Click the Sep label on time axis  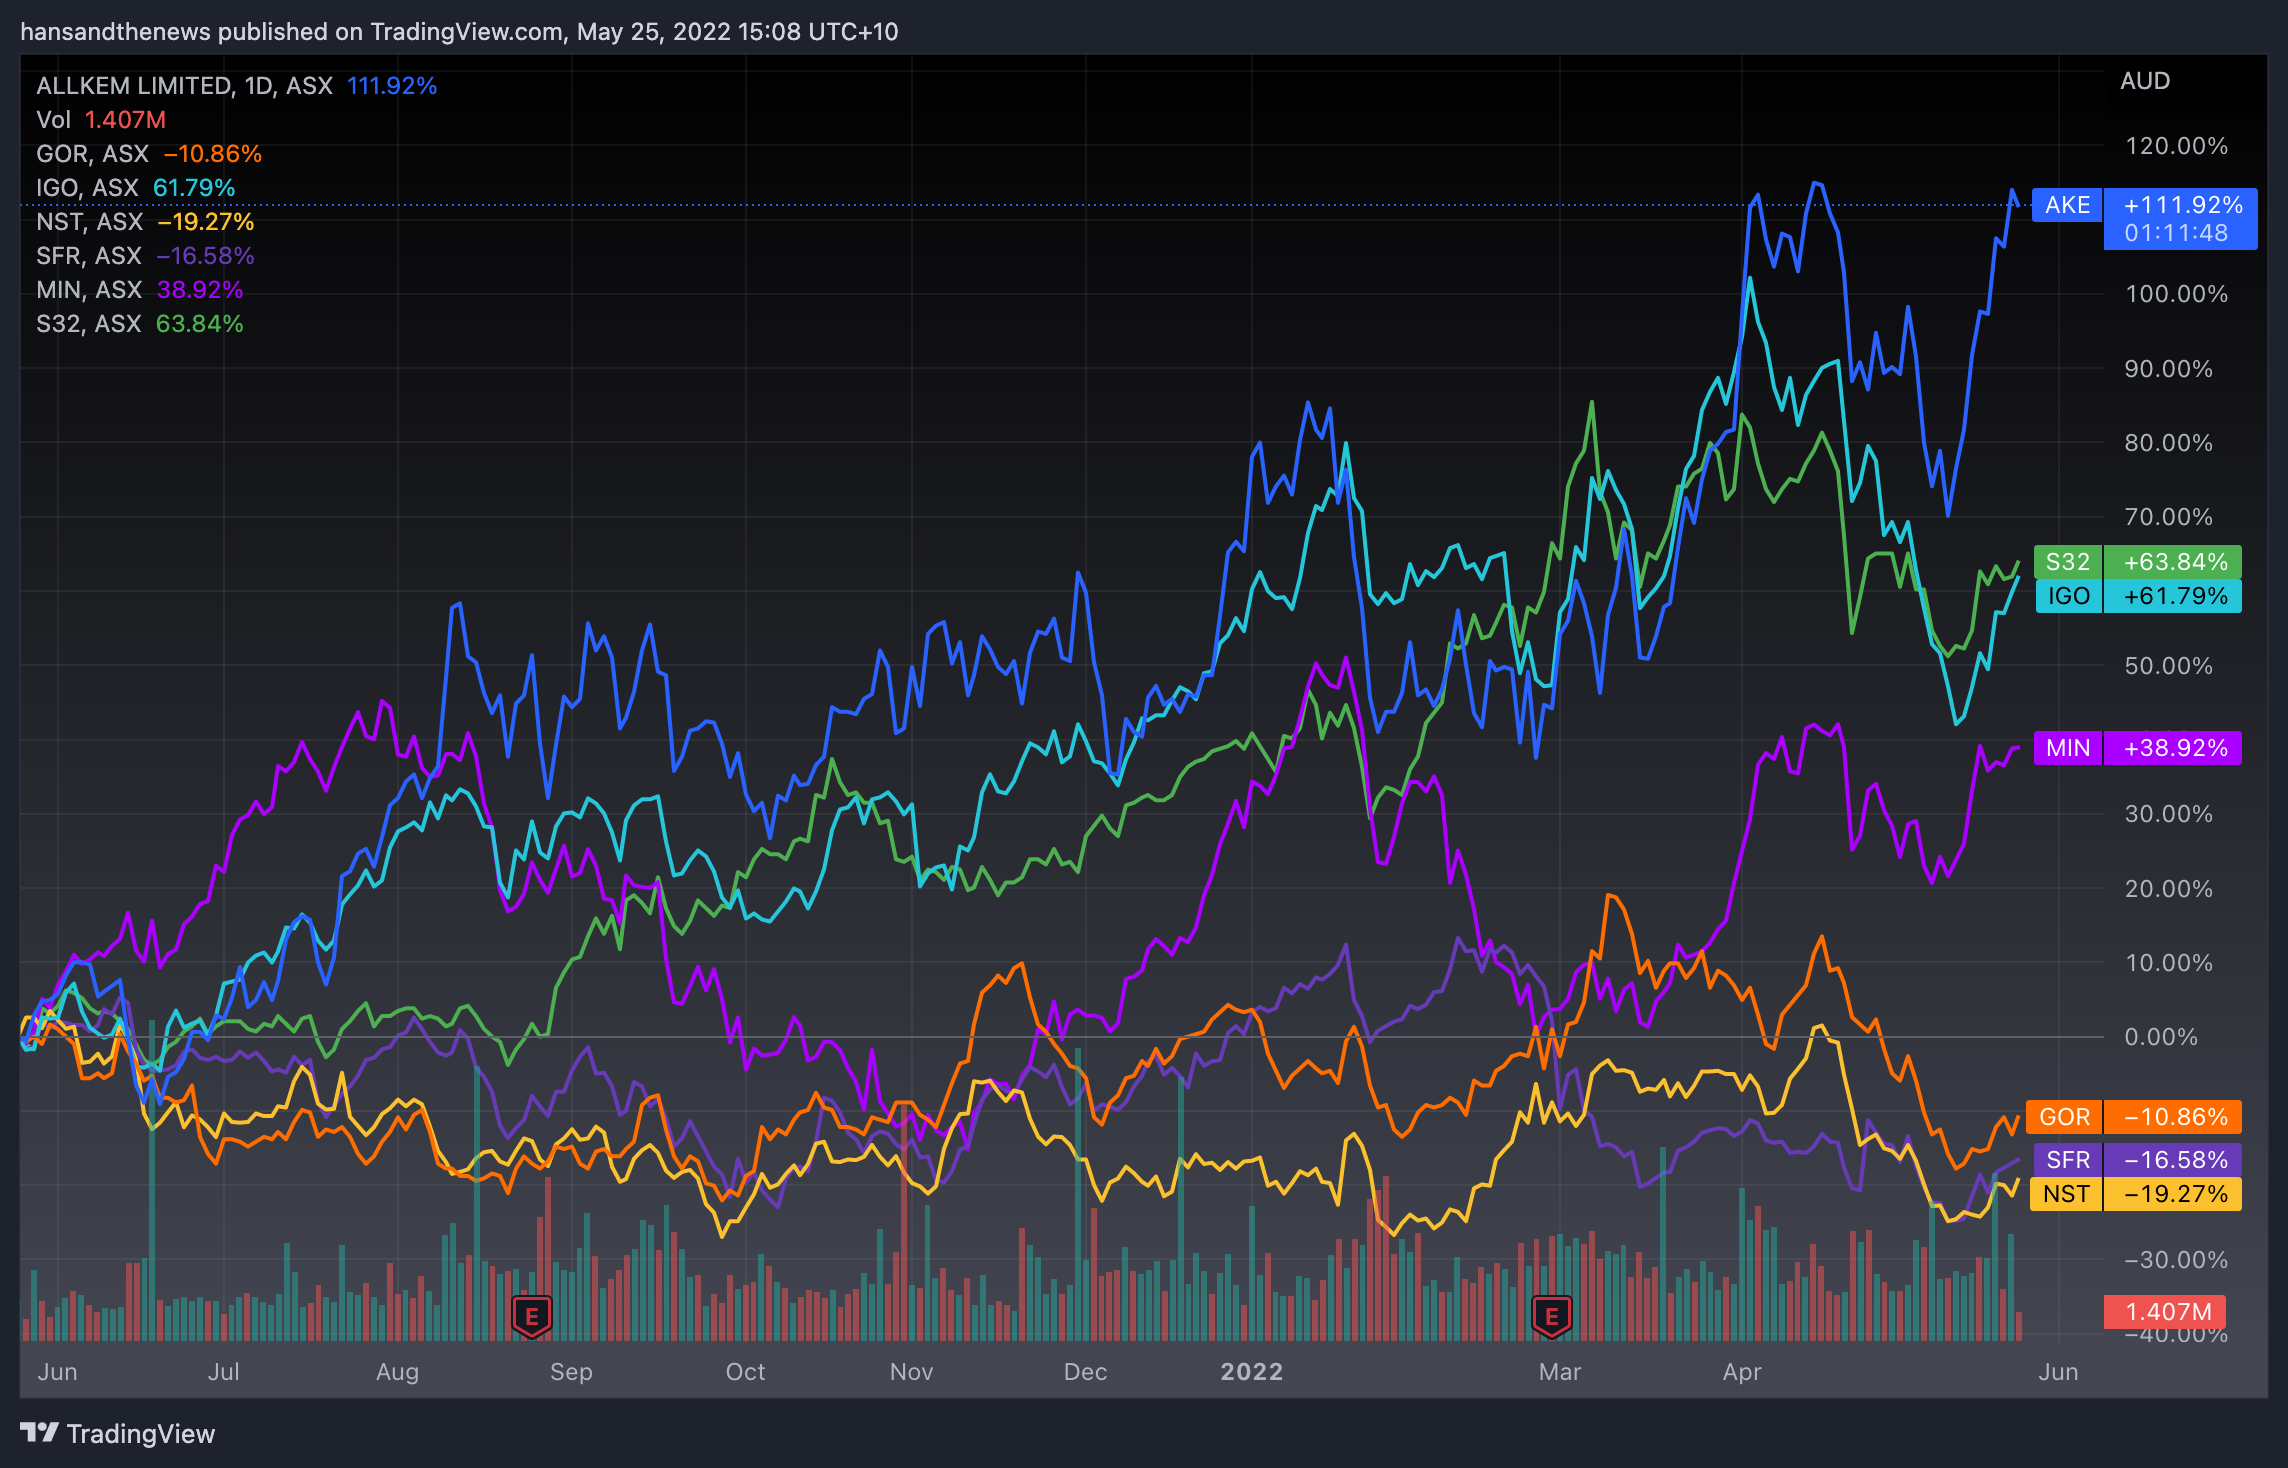click(x=571, y=1372)
